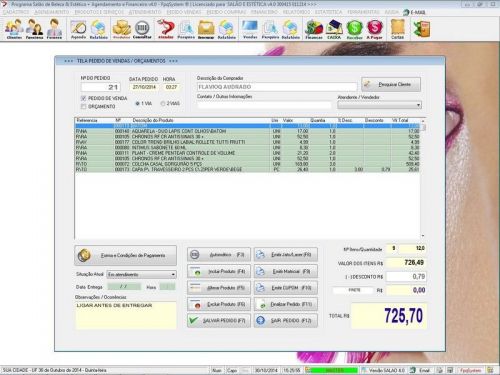Open the Finanças money icon
The image size is (500, 375).
click(314, 29)
